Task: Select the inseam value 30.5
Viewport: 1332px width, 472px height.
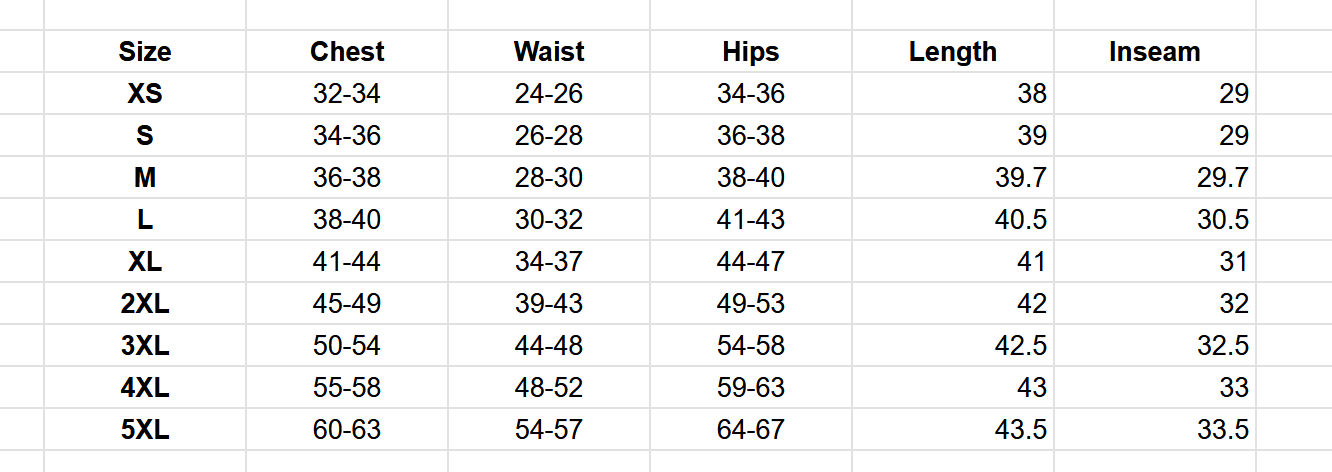Action: point(1221,220)
